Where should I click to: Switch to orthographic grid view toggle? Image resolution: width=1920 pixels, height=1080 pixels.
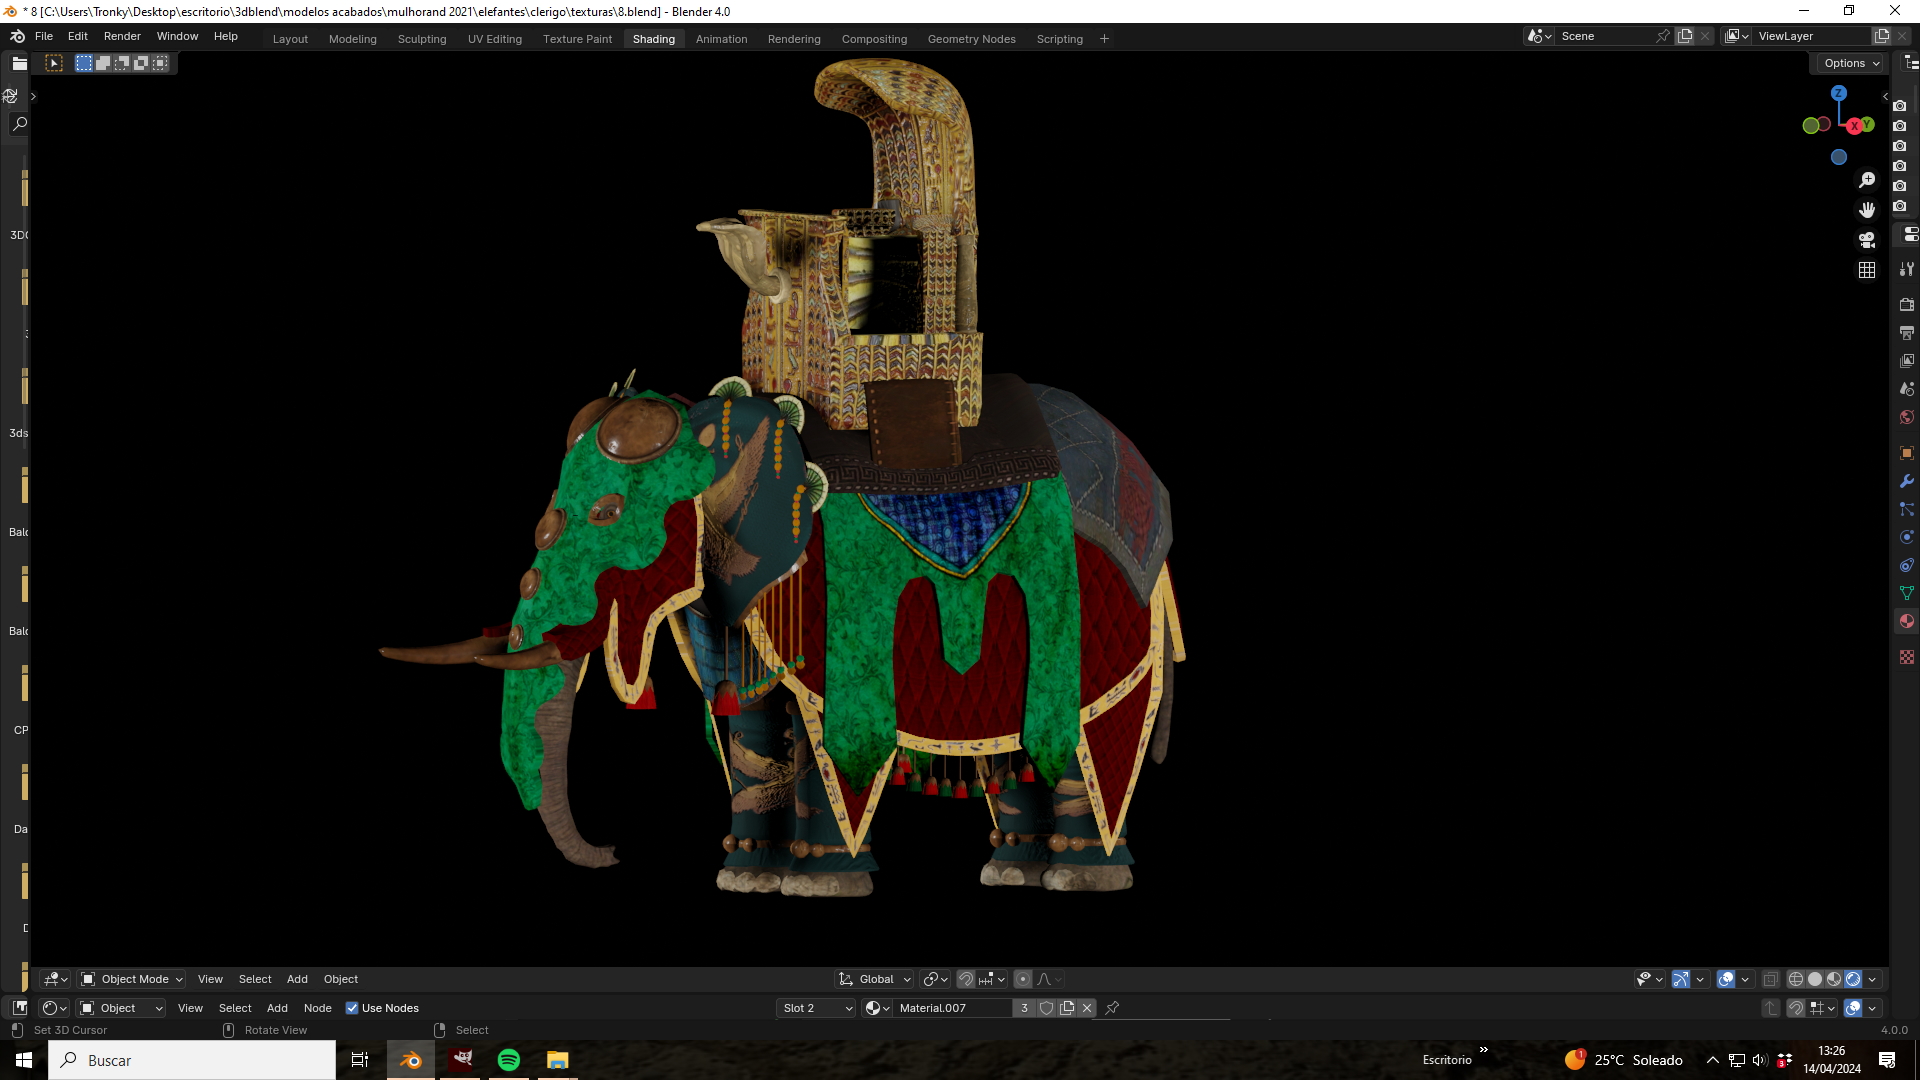pos(1867,270)
